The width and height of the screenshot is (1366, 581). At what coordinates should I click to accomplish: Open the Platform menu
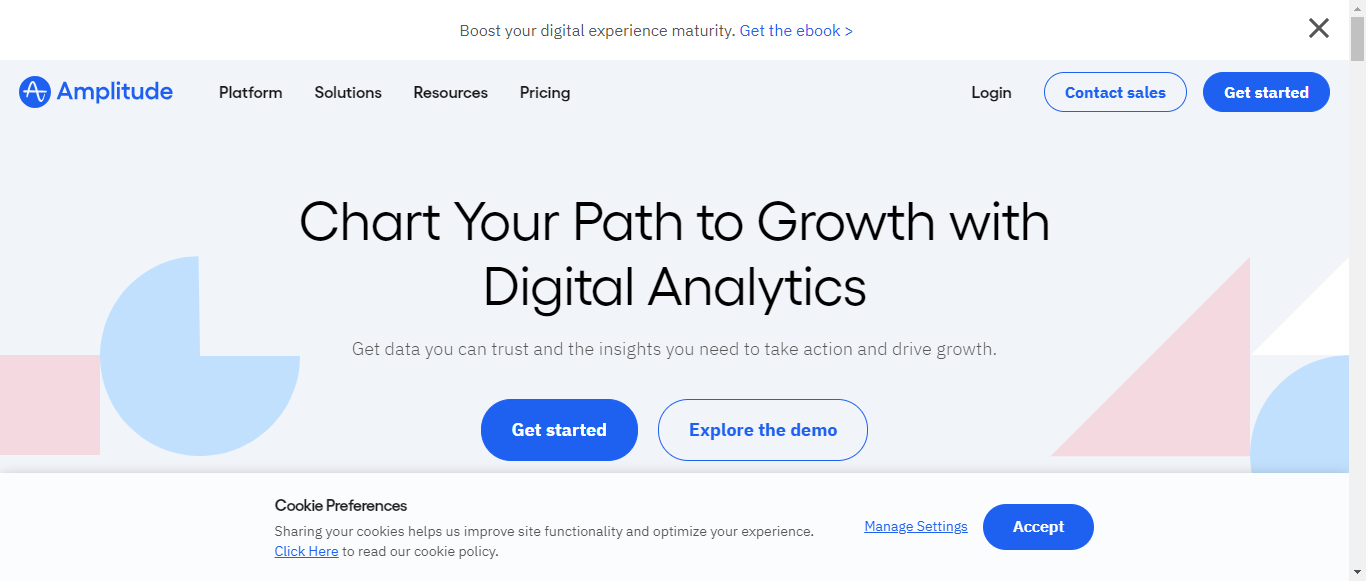(251, 92)
